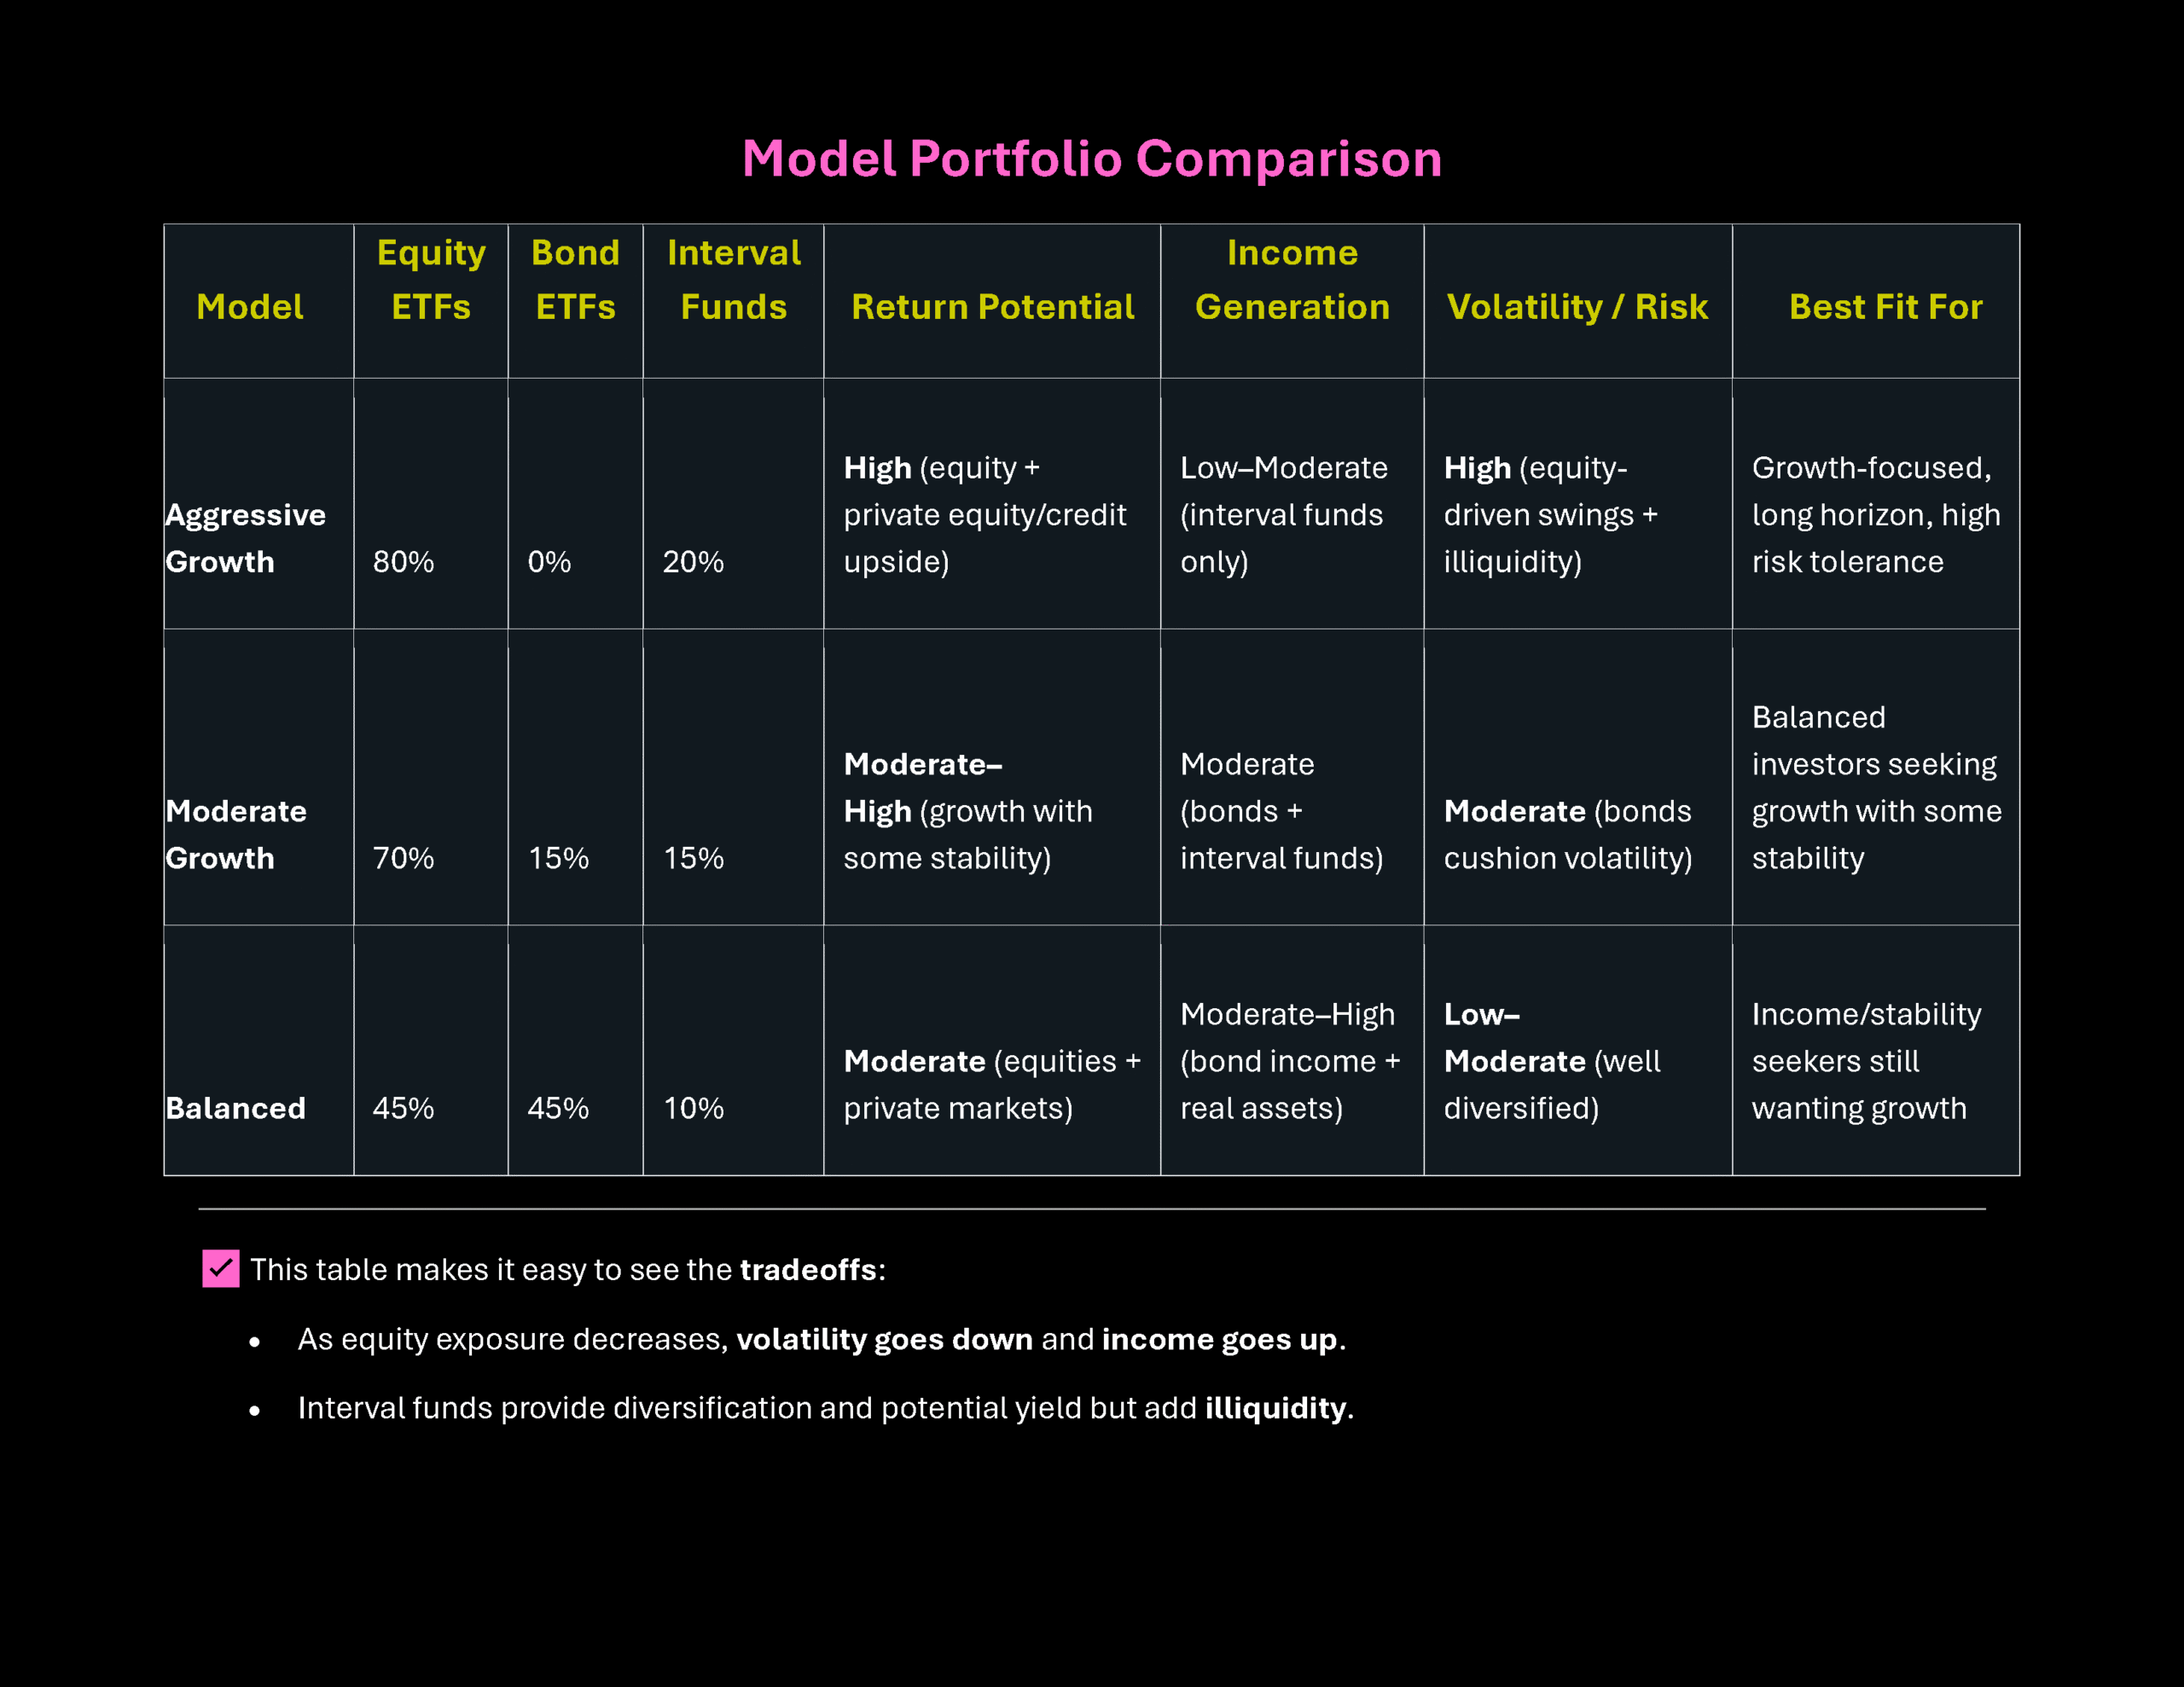Select the Bond ETFs column header
This screenshot has width=2184, height=1687.
575,280
